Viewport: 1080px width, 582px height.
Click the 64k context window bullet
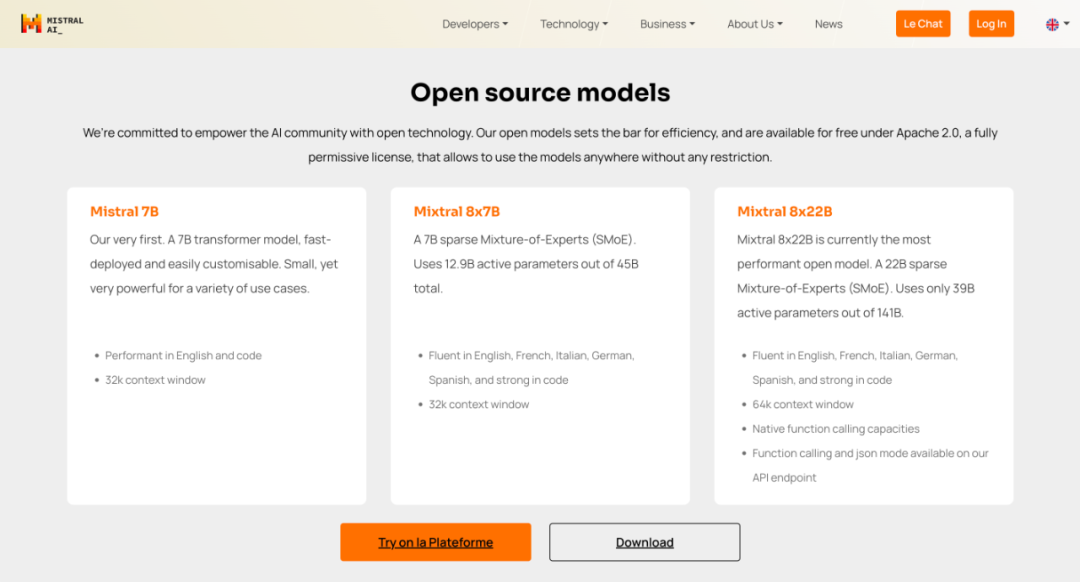point(803,404)
